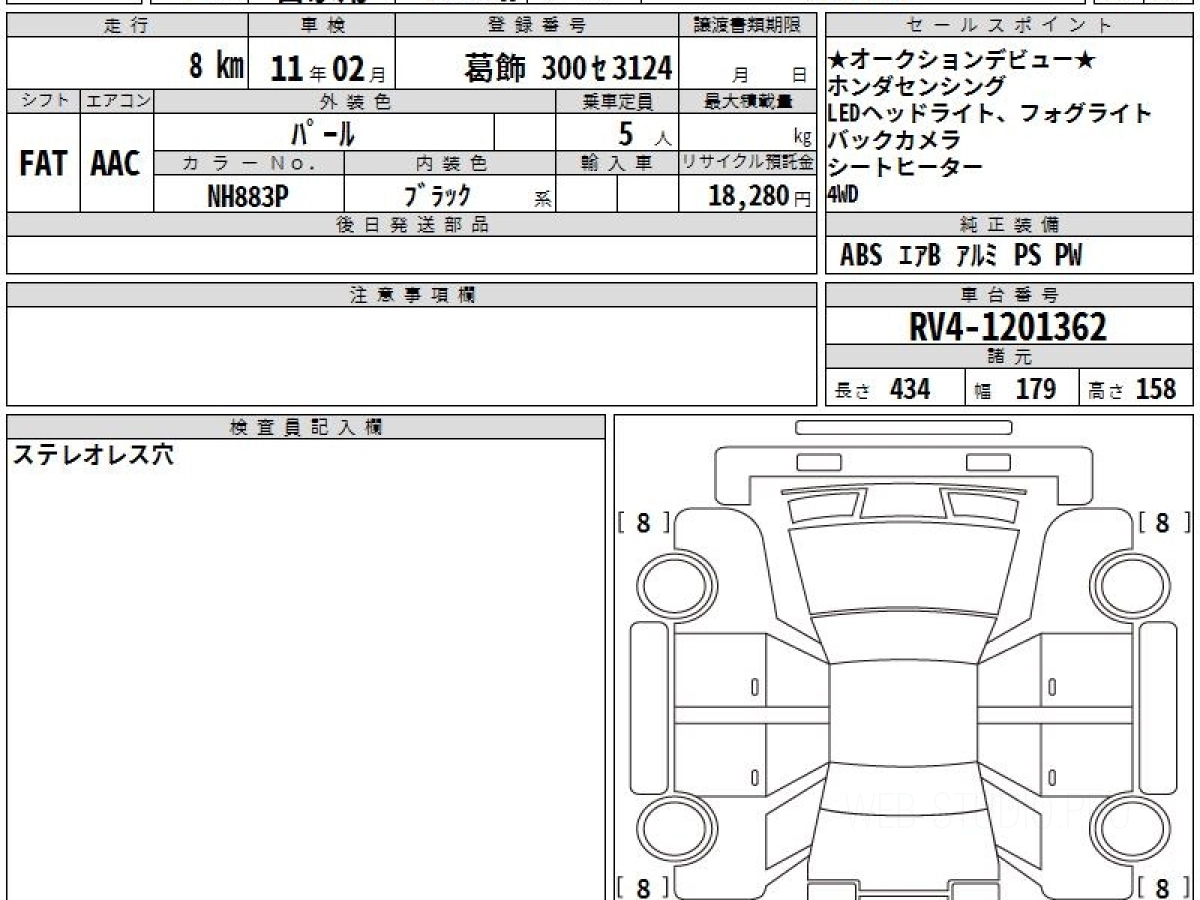Click the 純正装備 header
The image size is (1200, 900).
[x=1010, y=225]
